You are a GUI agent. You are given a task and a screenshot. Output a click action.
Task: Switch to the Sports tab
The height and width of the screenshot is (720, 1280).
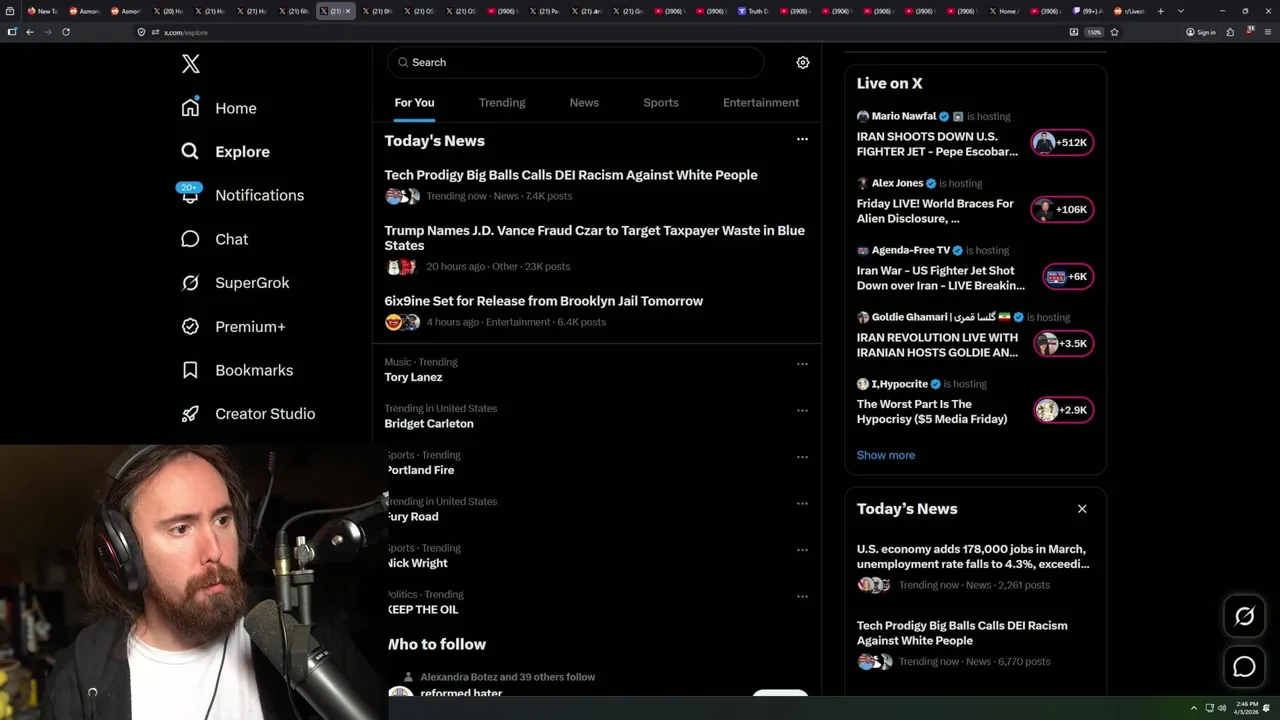[661, 102]
